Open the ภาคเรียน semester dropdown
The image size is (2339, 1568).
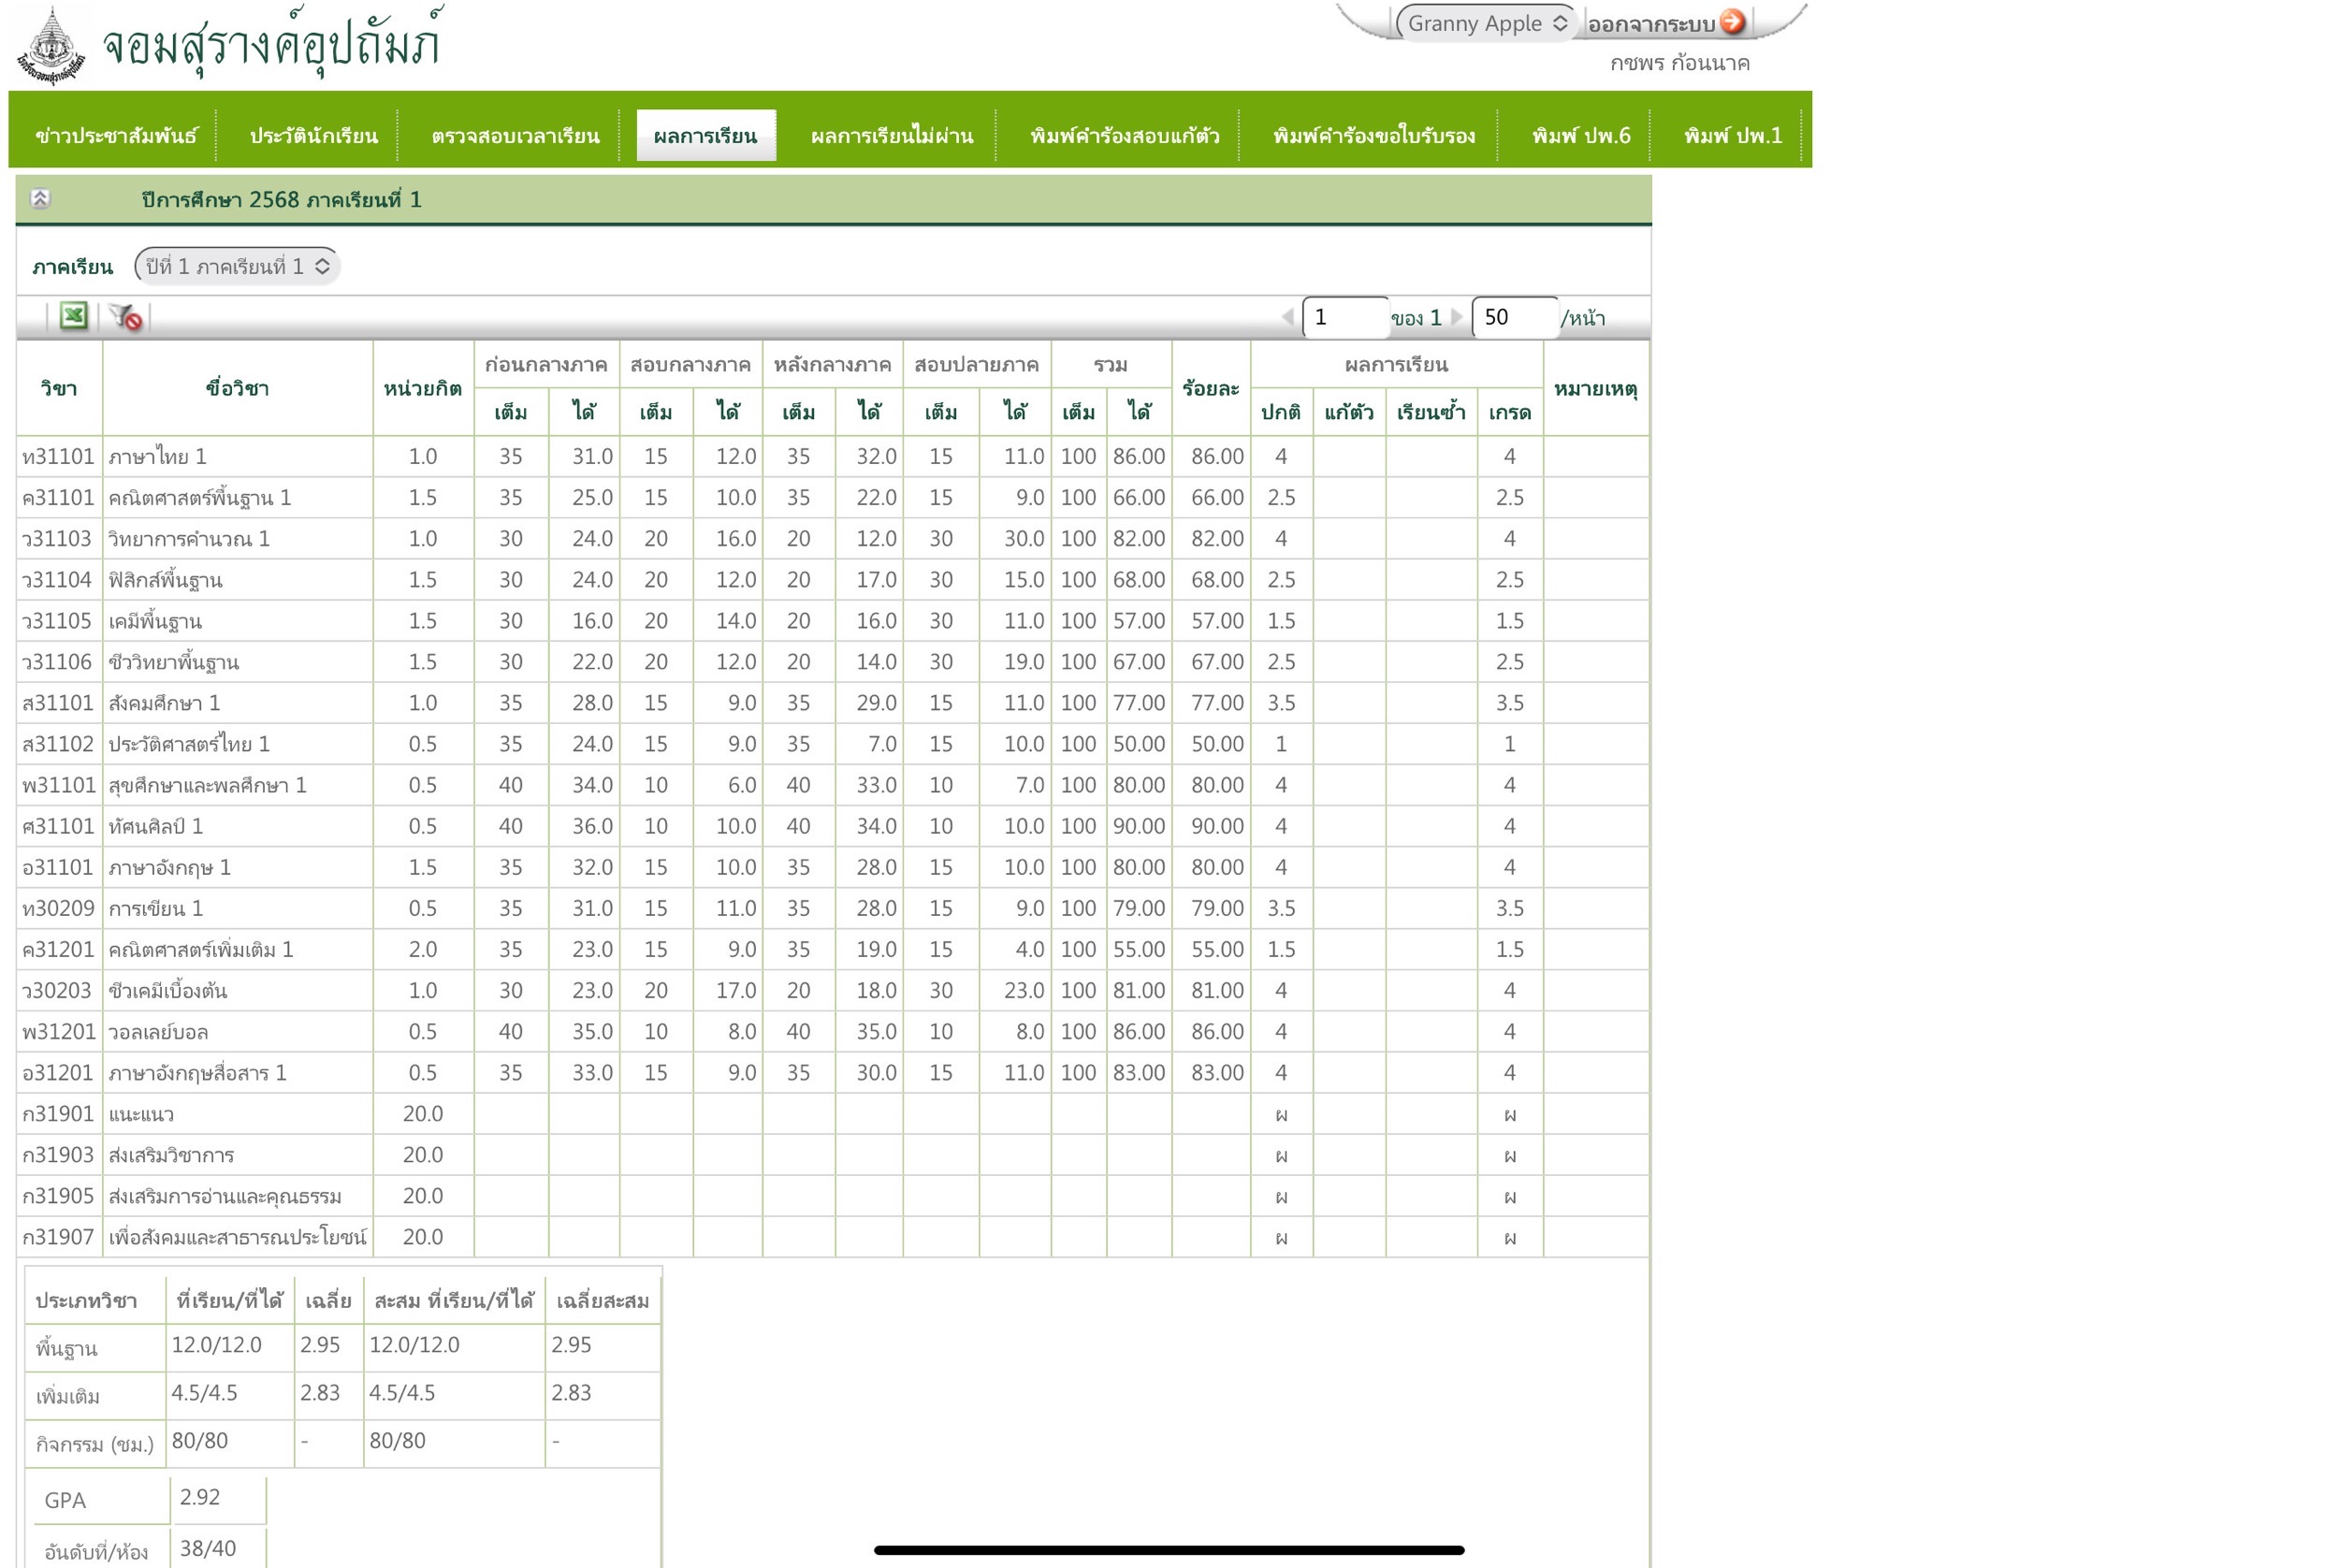(237, 266)
